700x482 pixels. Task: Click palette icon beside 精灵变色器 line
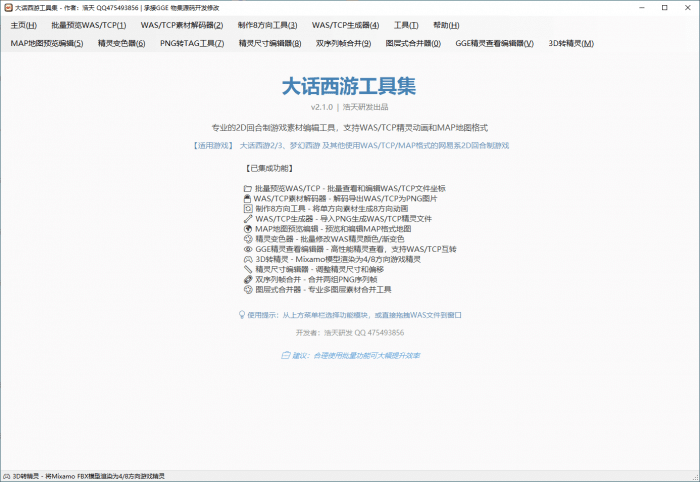[x=248, y=239]
